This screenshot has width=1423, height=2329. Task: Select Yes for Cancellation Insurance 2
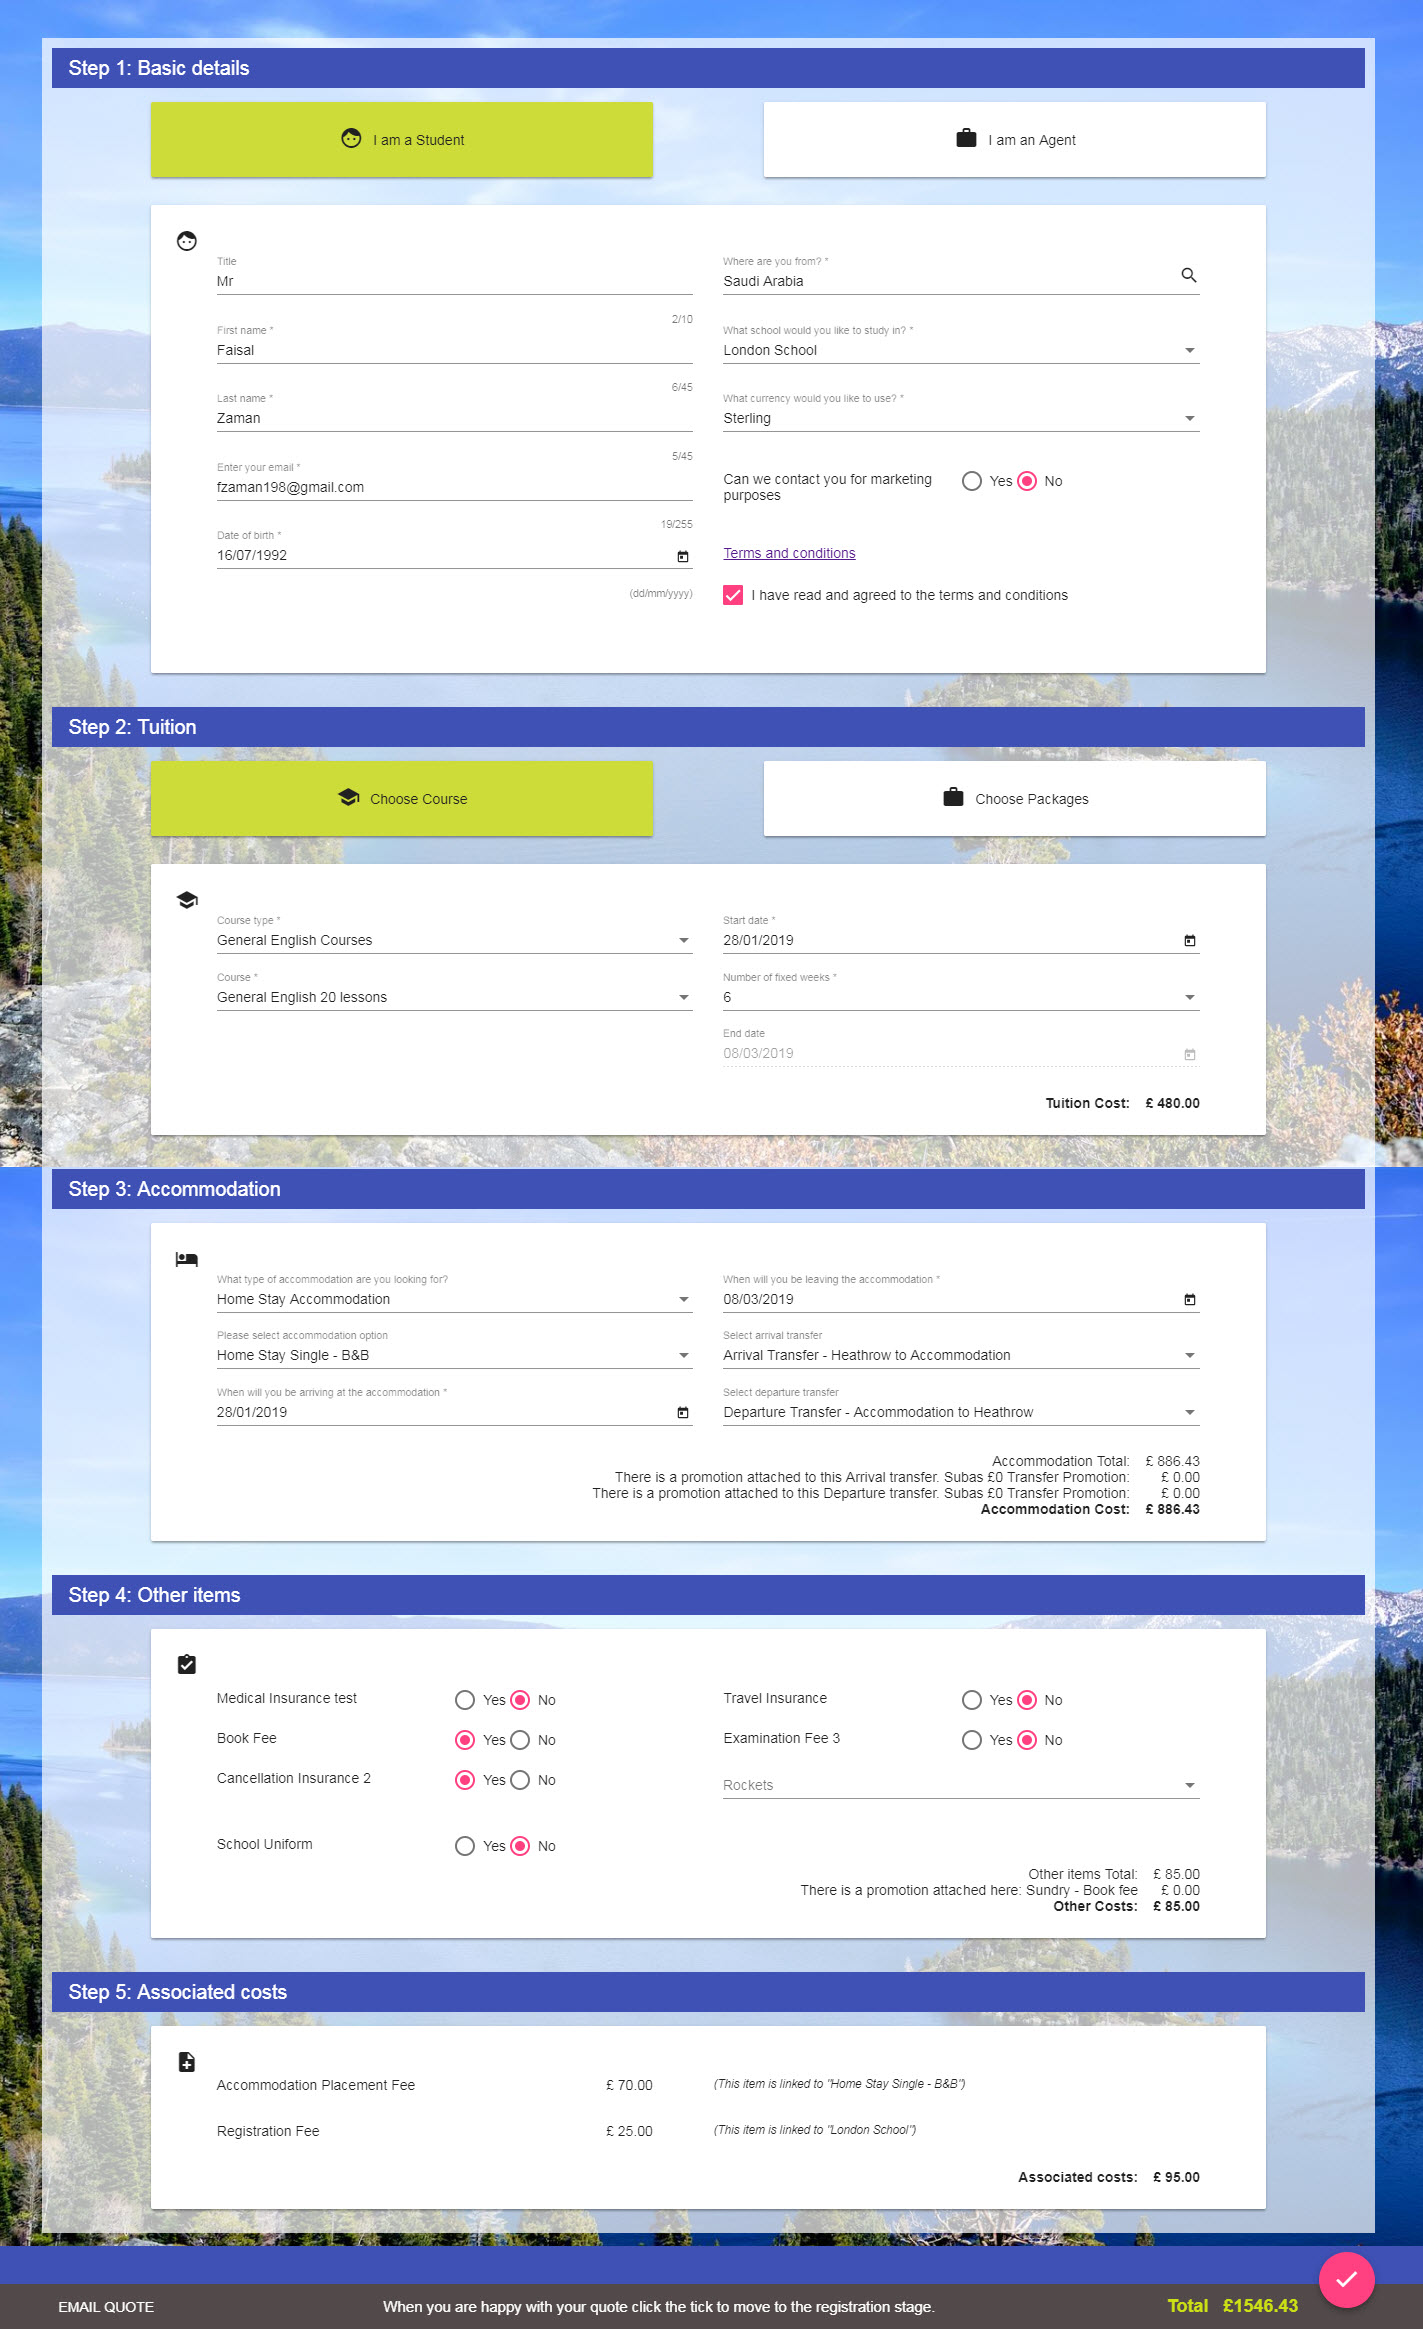(465, 1780)
